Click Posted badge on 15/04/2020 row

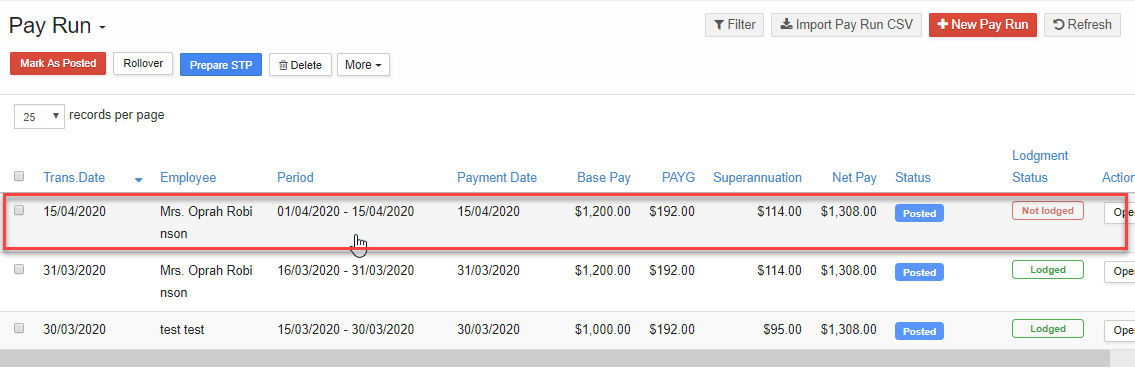[x=919, y=213]
